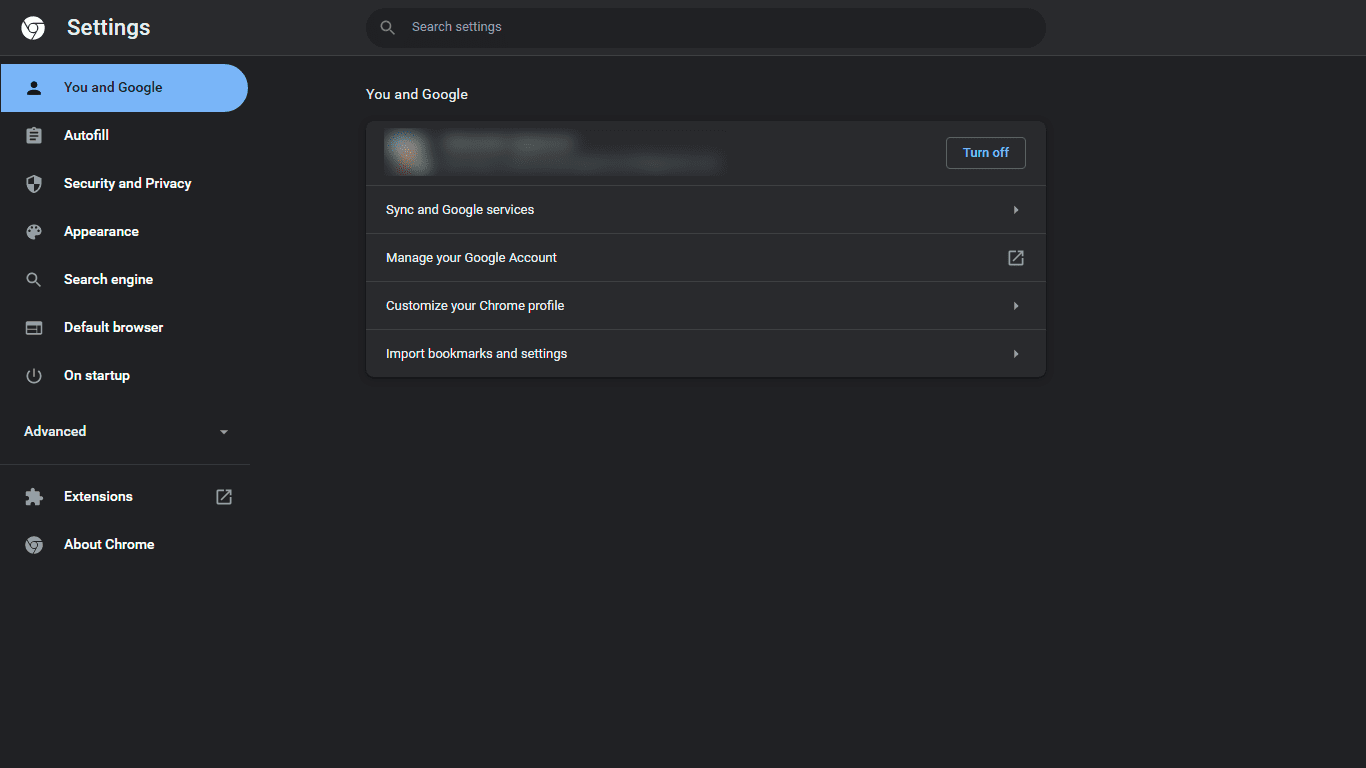Image resolution: width=1366 pixels, height=768 pixels.
Task: Click the person icon for You and Google
Action: pos(34,88)
